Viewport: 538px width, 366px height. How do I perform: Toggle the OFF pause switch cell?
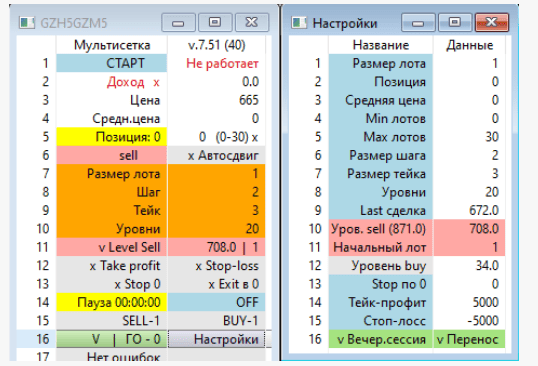217,302
